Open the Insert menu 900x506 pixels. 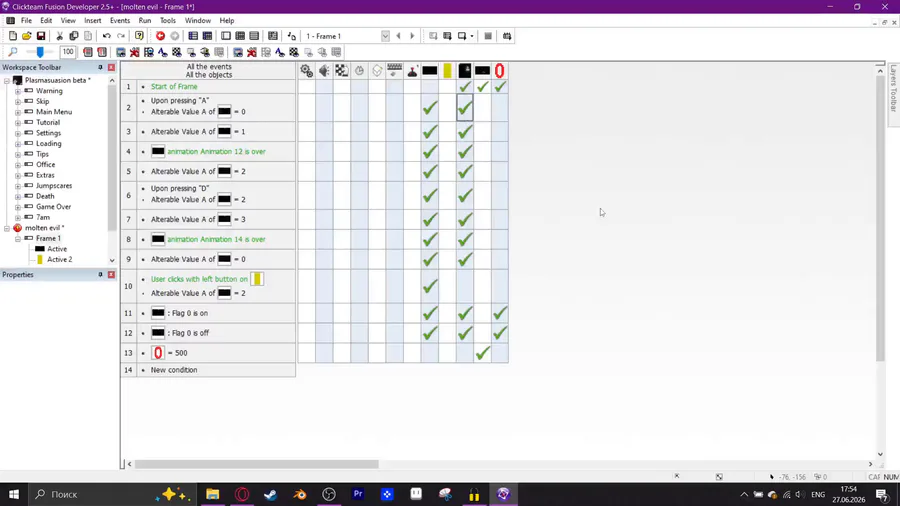point(92,21)
